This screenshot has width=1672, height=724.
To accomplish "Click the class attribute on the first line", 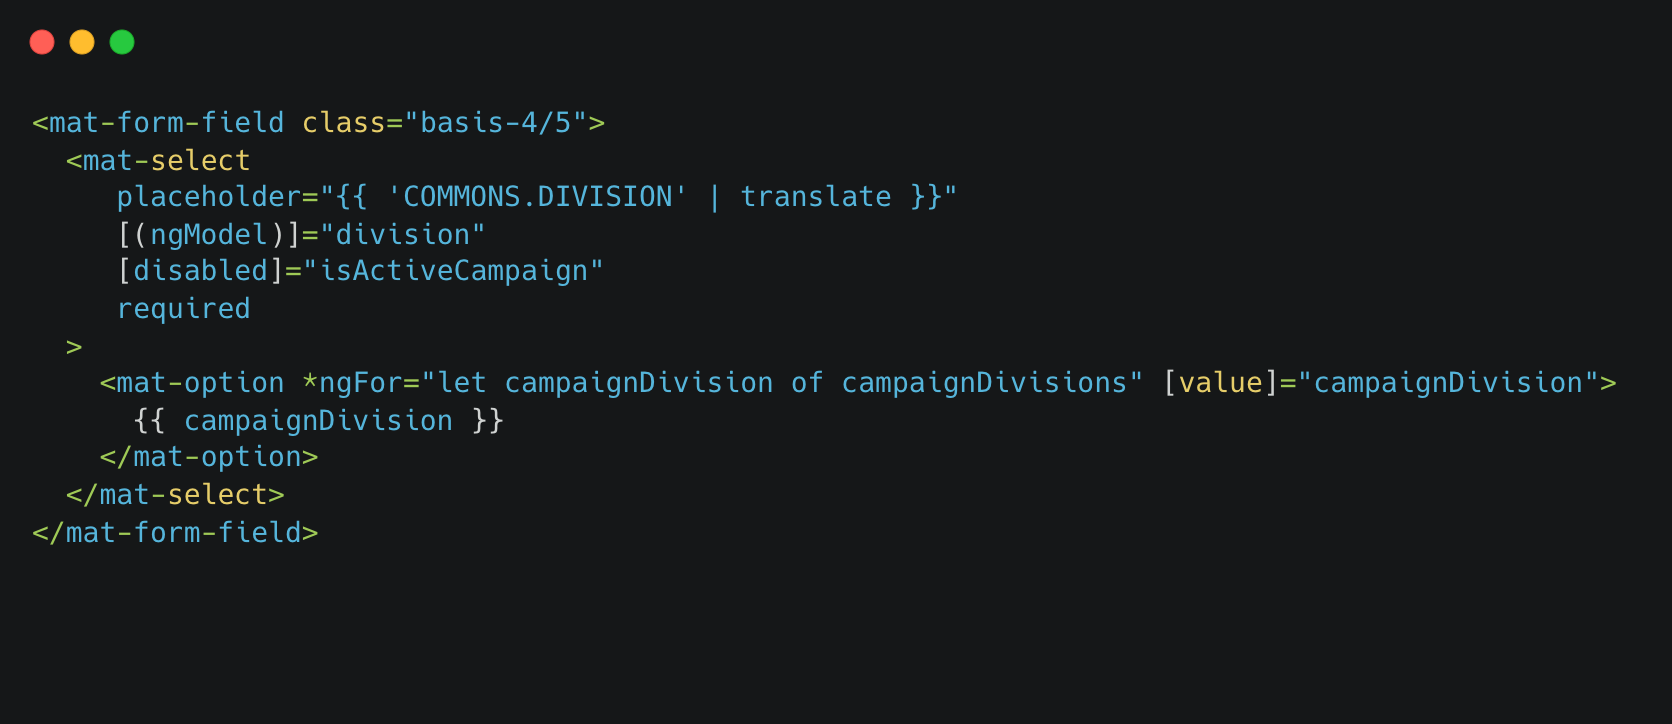I will click(x=344, y=123).
